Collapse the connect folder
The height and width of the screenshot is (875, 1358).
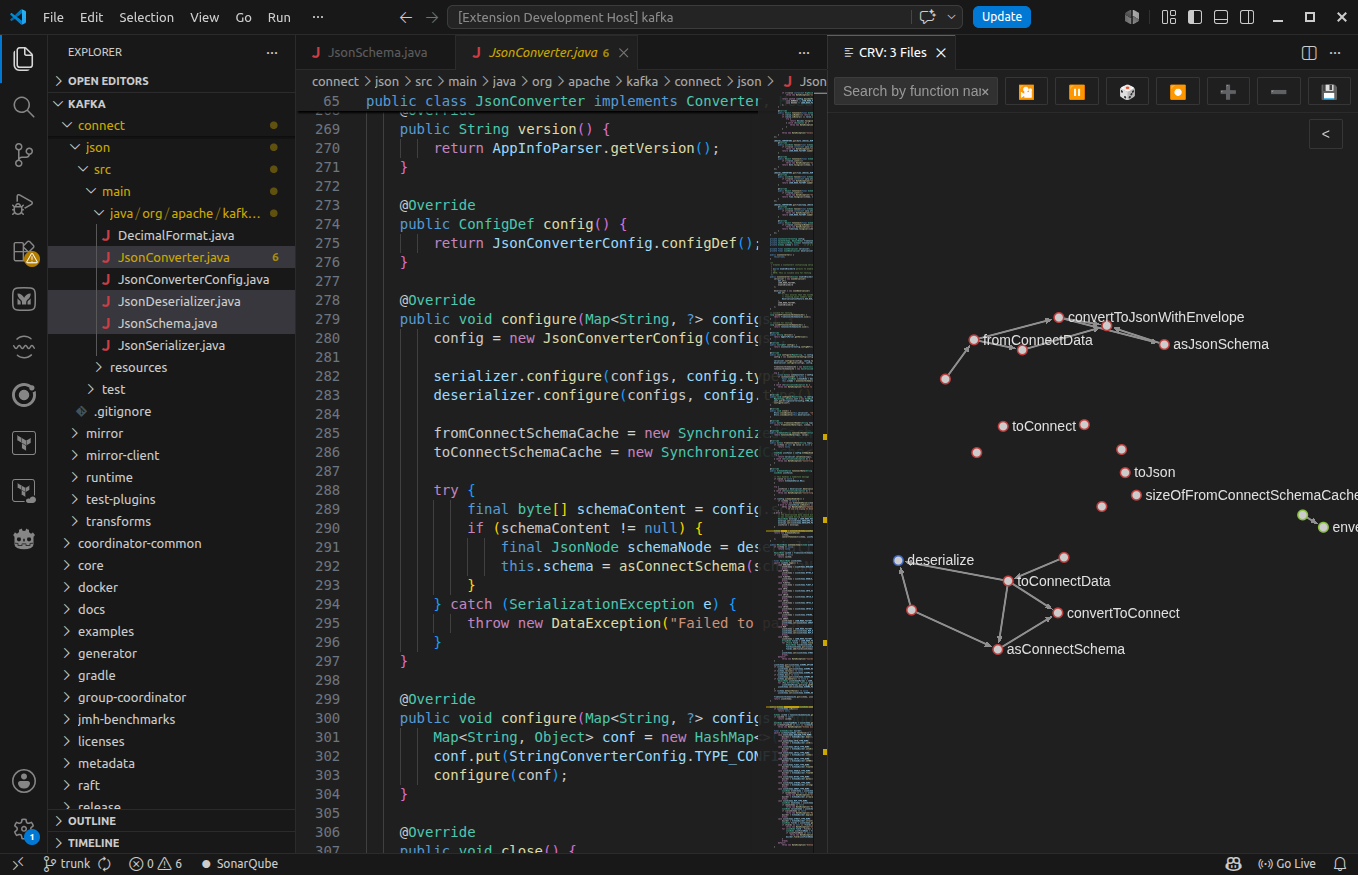[171, 125]
